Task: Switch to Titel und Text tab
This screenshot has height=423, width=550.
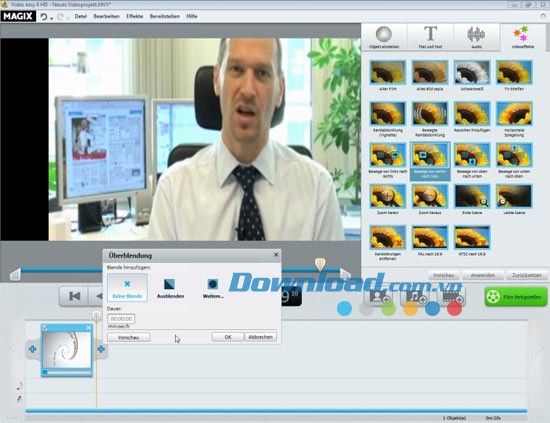Action: coord(430,37)
